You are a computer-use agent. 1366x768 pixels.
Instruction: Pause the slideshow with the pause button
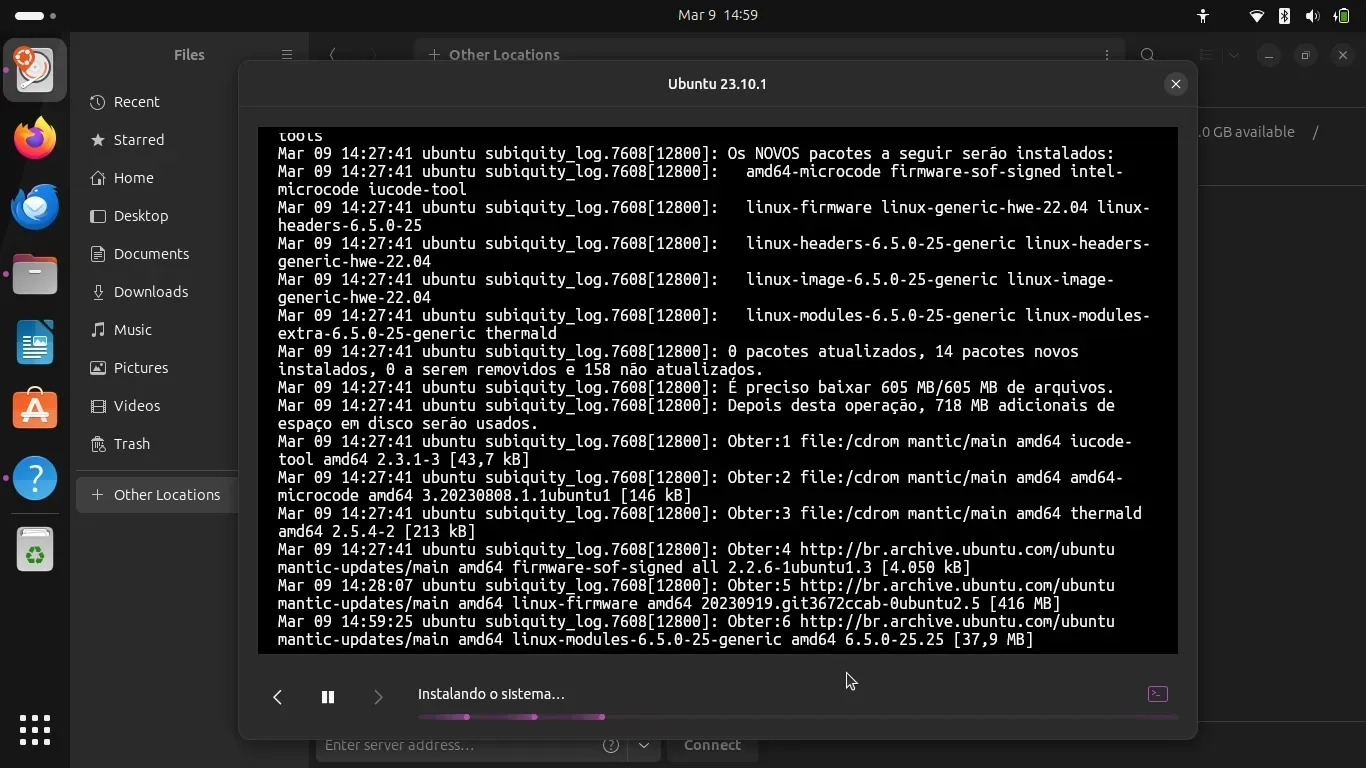click(x=327, y=697)
